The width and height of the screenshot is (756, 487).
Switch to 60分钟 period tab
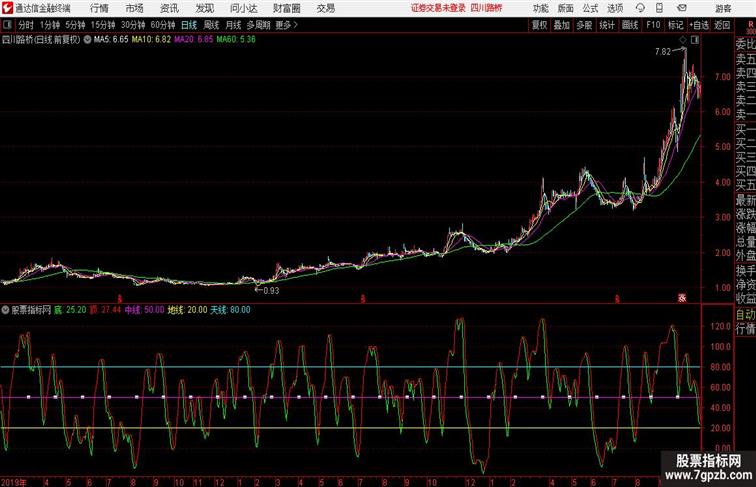pos(163,25)
